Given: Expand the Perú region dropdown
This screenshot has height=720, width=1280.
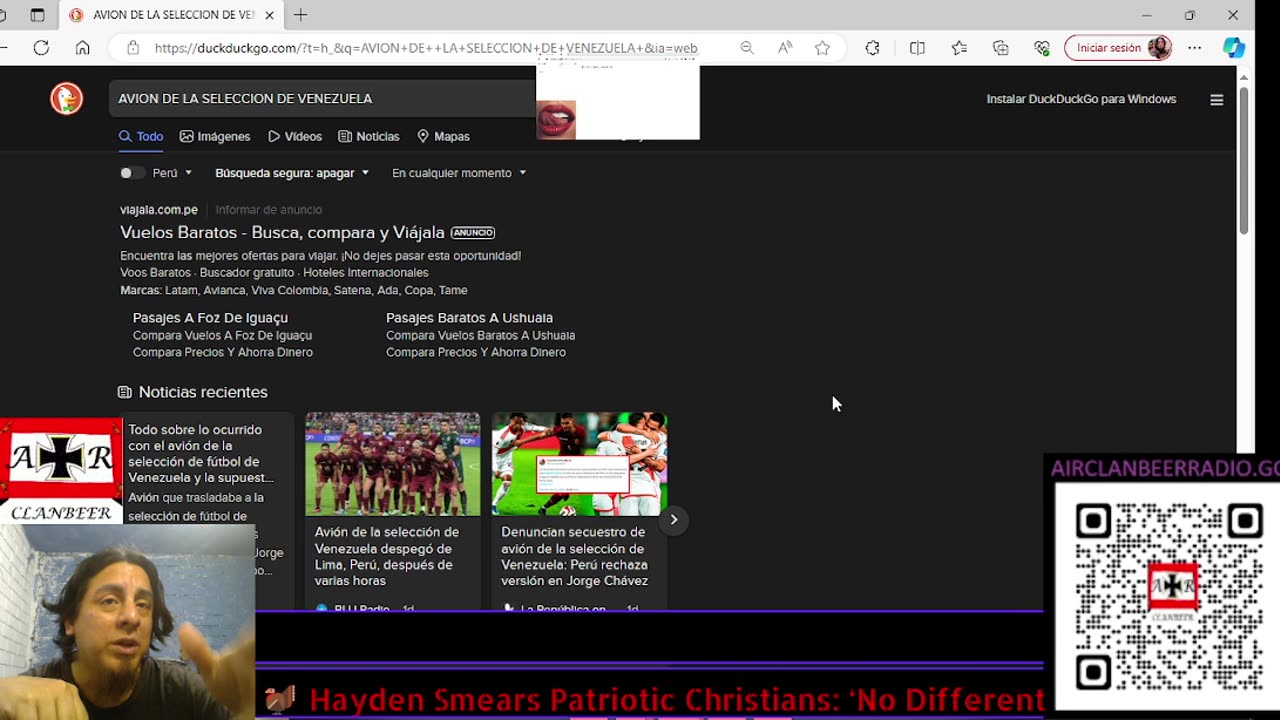Looking at the screenshot, I should [x=172, y=173].
